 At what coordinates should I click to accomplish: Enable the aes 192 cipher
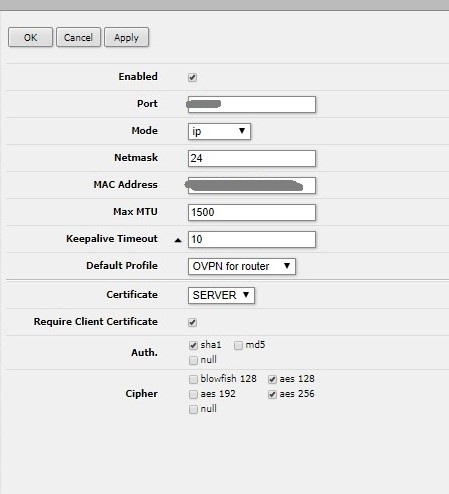coord(193,394)
